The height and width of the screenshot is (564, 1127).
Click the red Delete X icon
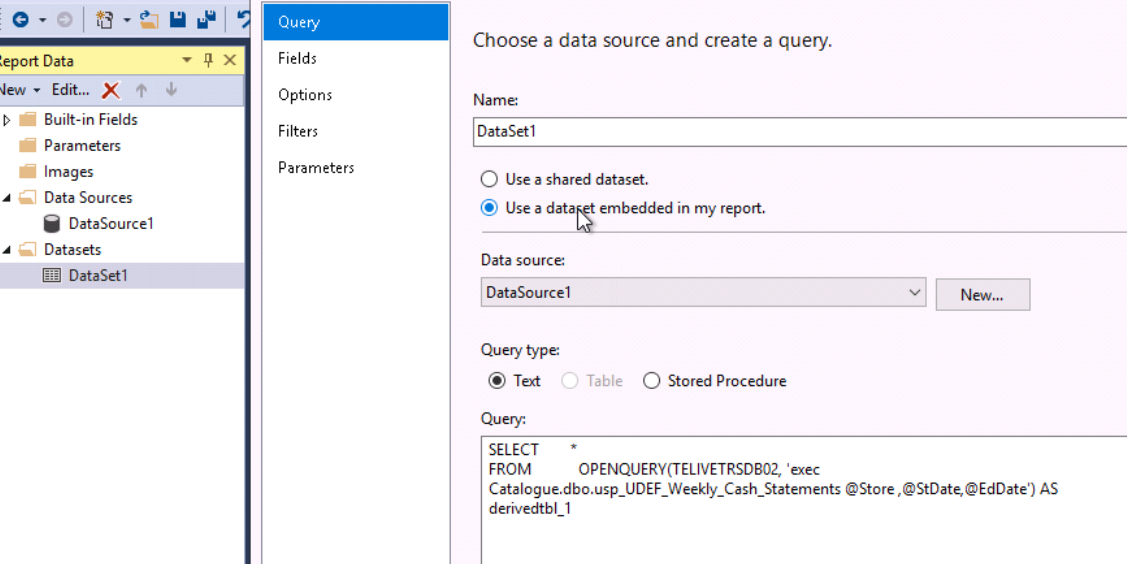[111, 90]
